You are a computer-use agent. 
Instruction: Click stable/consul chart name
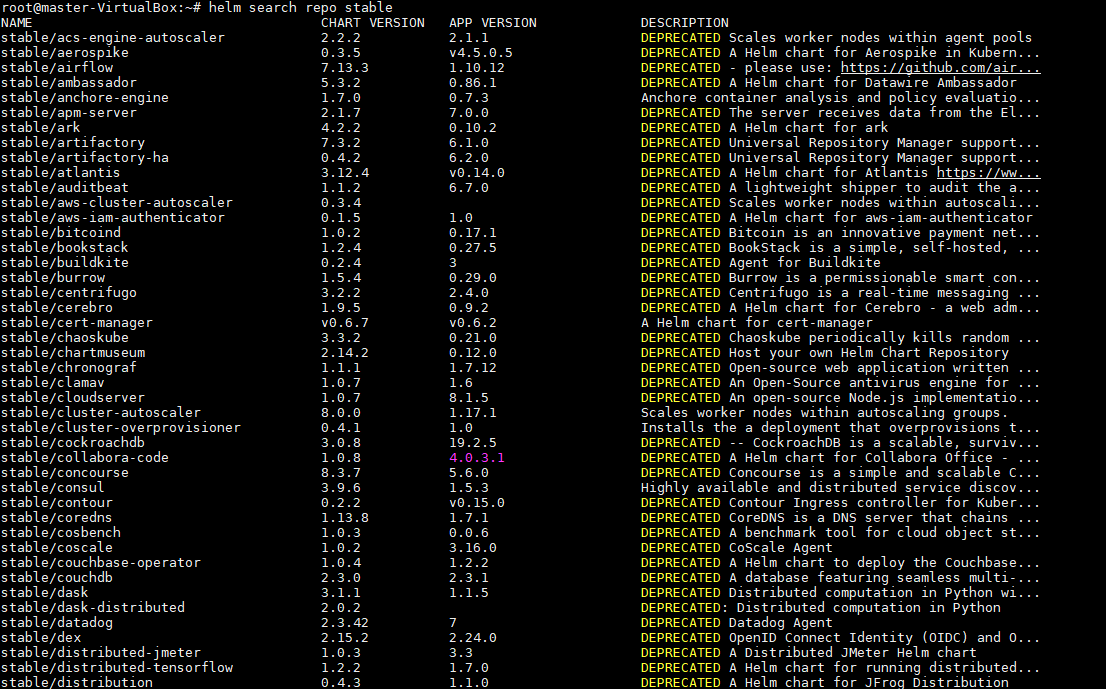[x=53, y=488]
